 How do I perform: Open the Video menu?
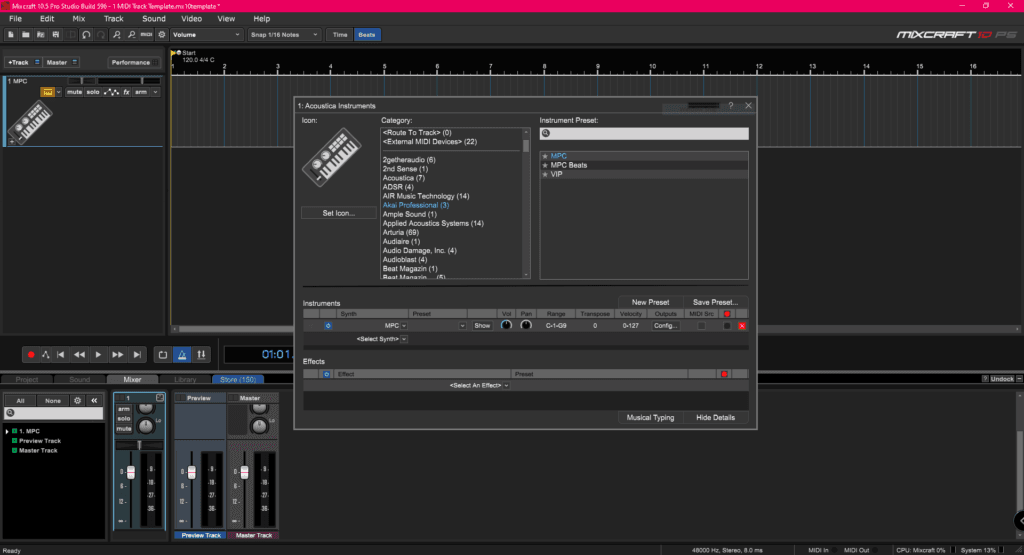[191, 19]
